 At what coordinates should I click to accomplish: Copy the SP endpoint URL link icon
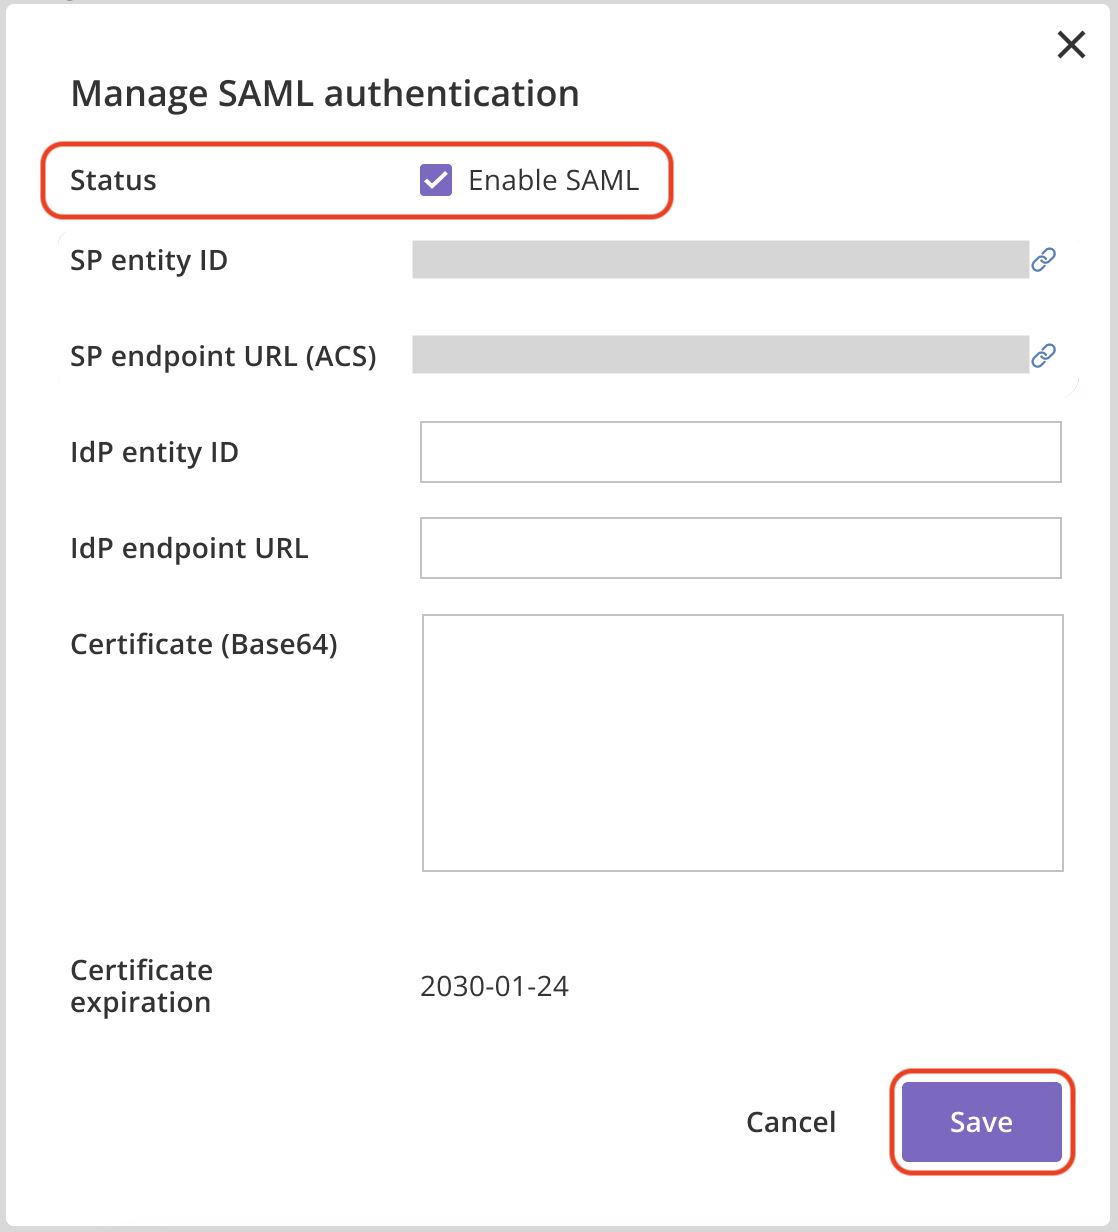tap(1044, 355)
